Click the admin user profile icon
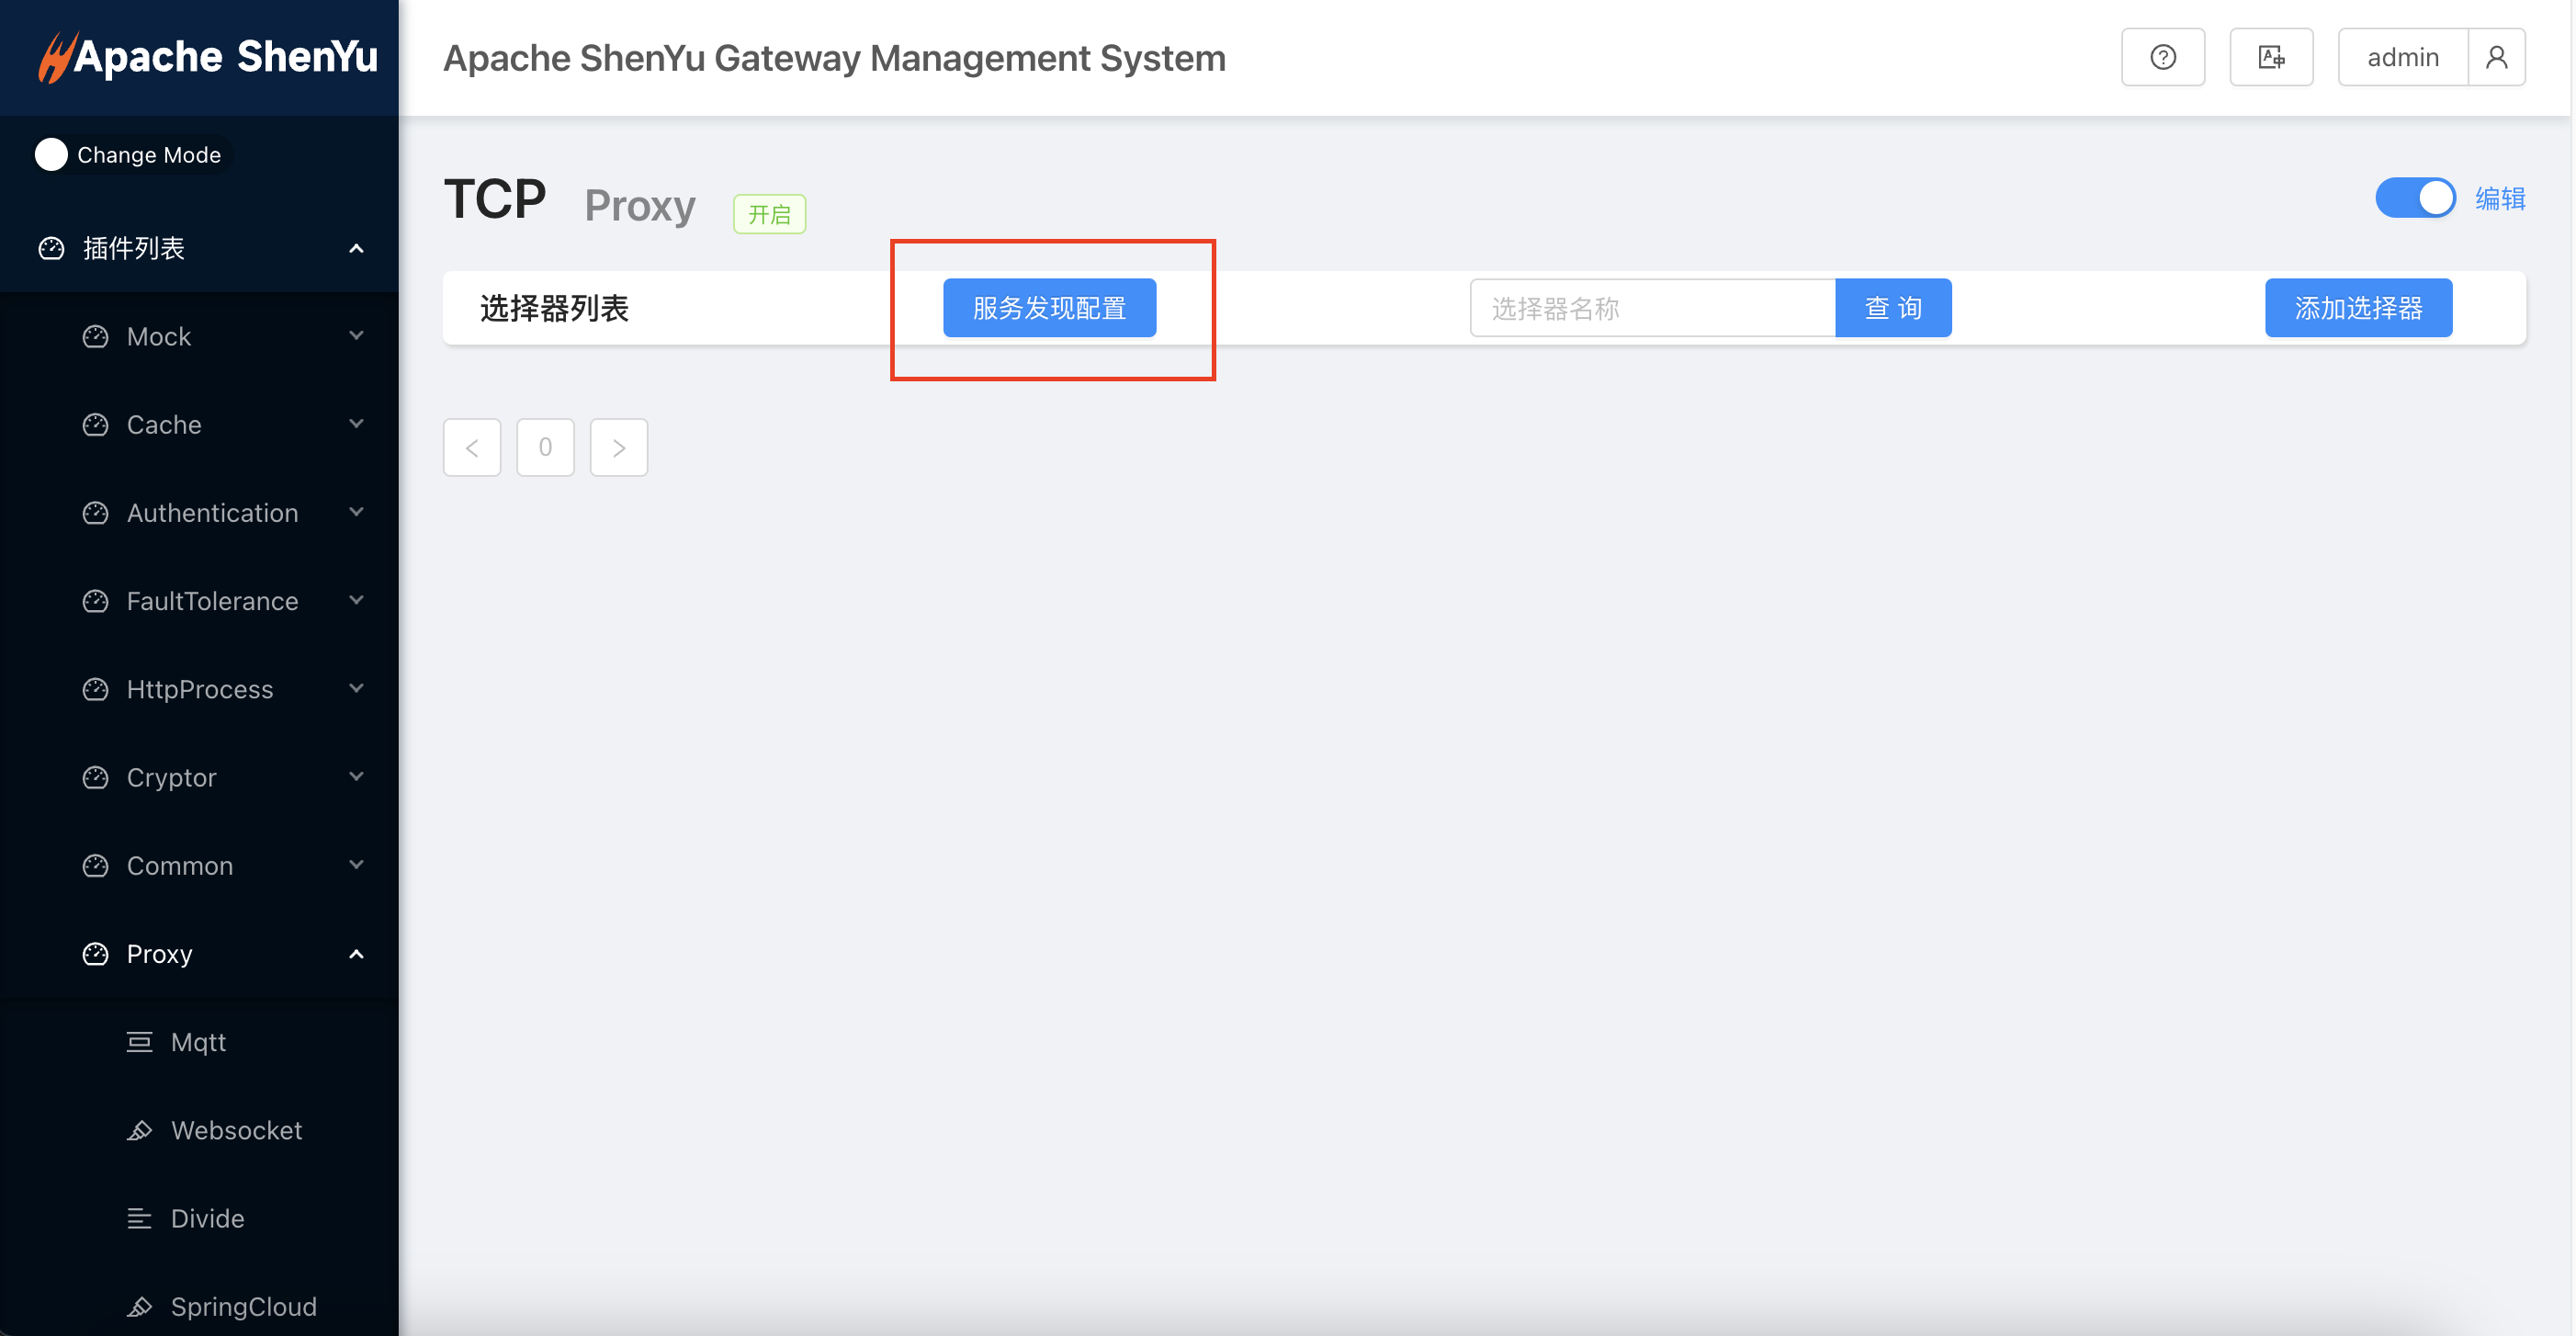 tap(2496, 57)
